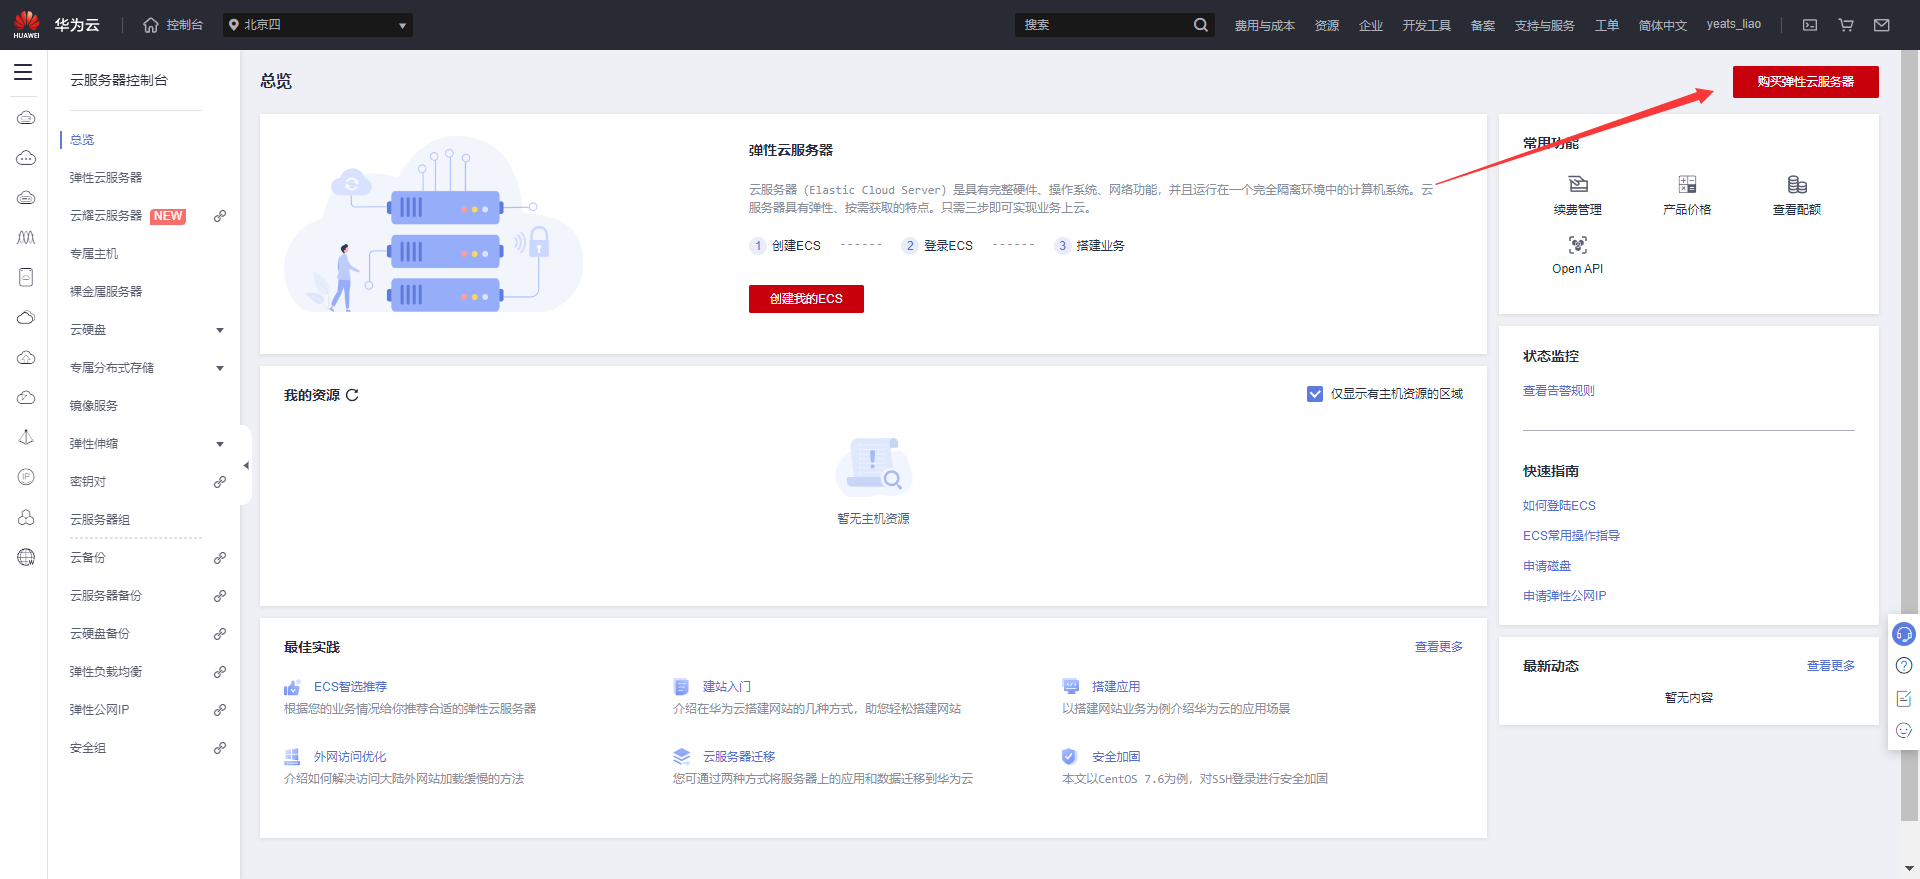Screen dimensions: 1920x879
Task: Toggle 仅显示有主机资源的区域 checkbox
Action: click(1315, 394)
